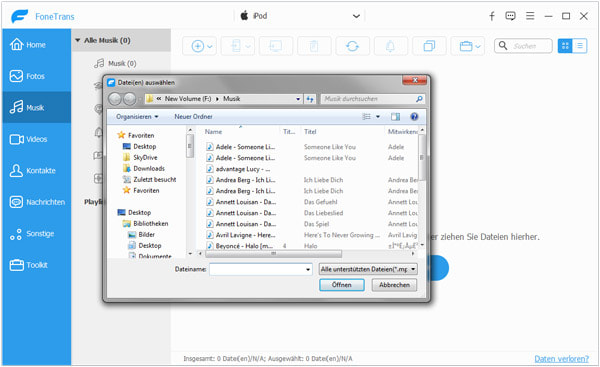Toggle the preview pane icon in dialog

tap(395, 116)
